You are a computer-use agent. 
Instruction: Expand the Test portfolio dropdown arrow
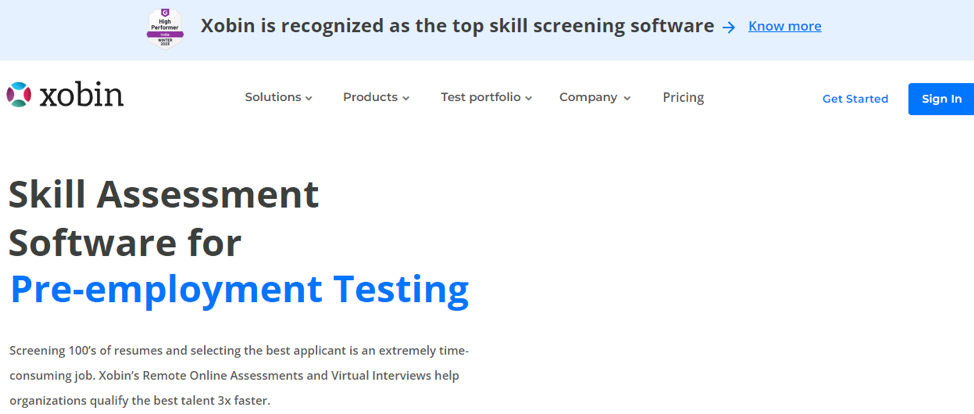tap(529, 98)
